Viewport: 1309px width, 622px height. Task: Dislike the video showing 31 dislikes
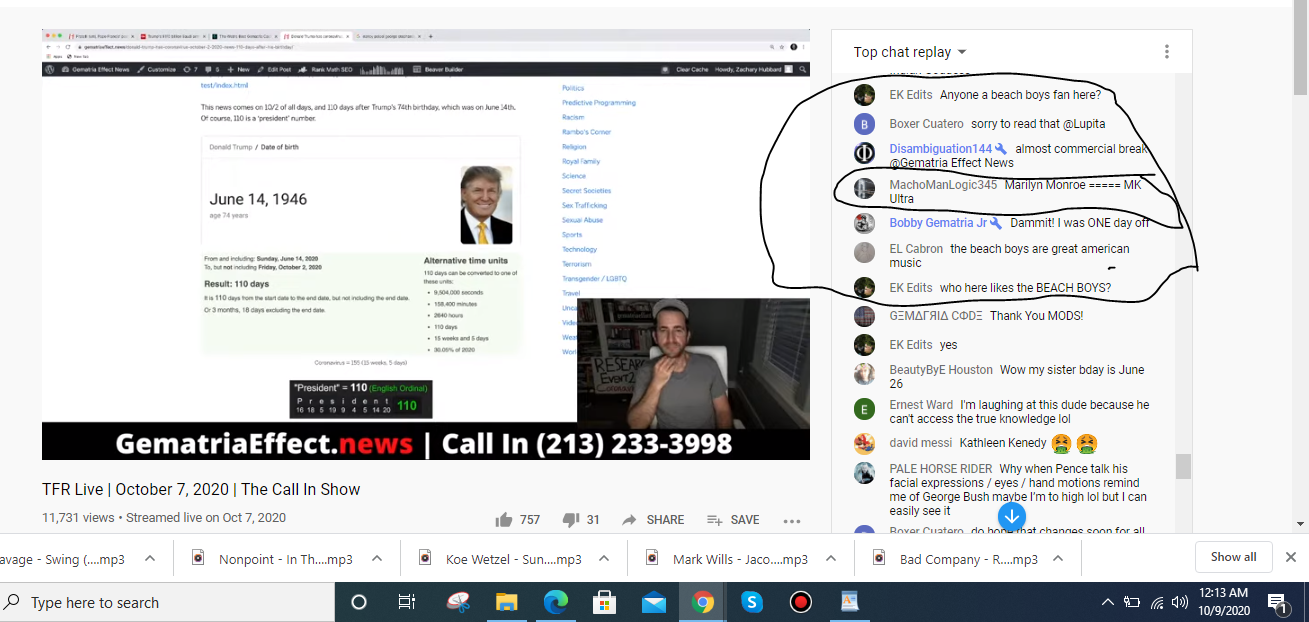pos(580,520)
